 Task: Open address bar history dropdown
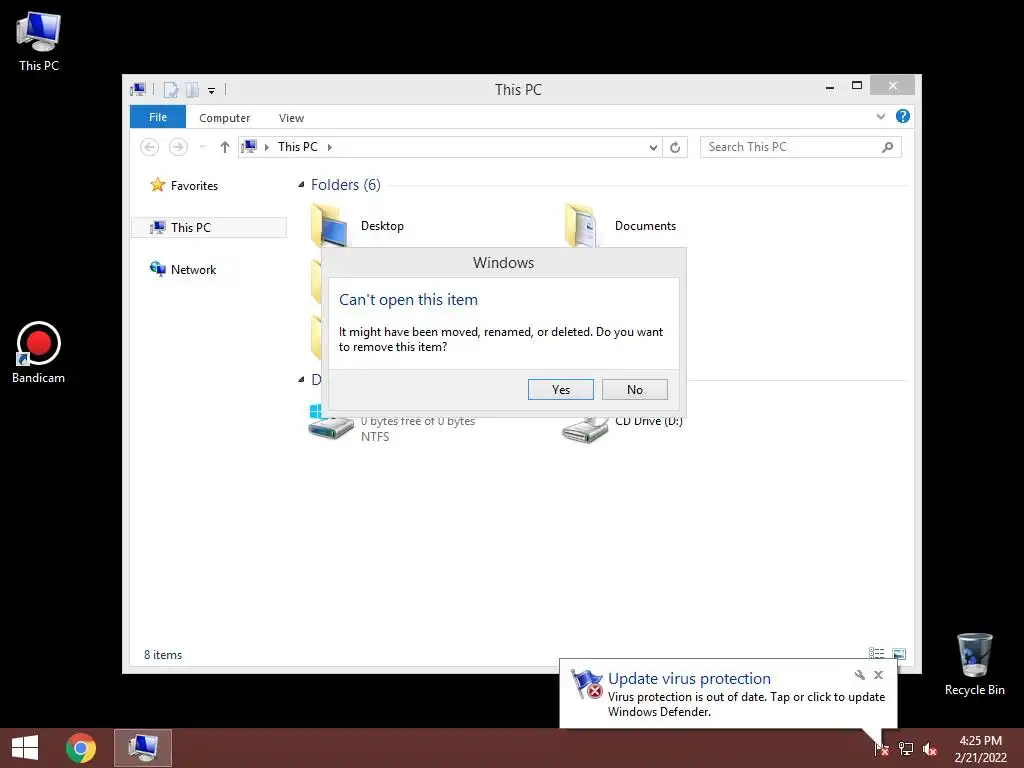652,148
